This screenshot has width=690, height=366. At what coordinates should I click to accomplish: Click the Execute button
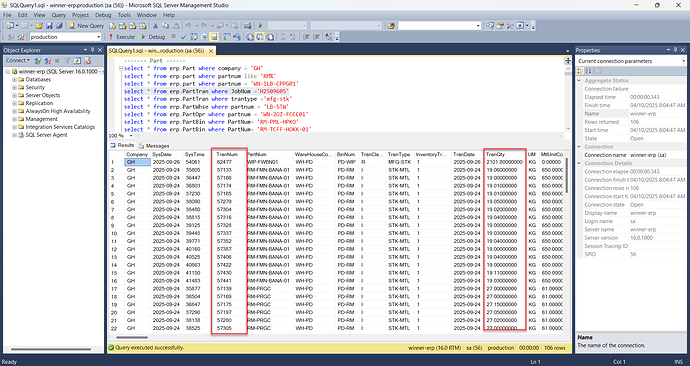121,37
